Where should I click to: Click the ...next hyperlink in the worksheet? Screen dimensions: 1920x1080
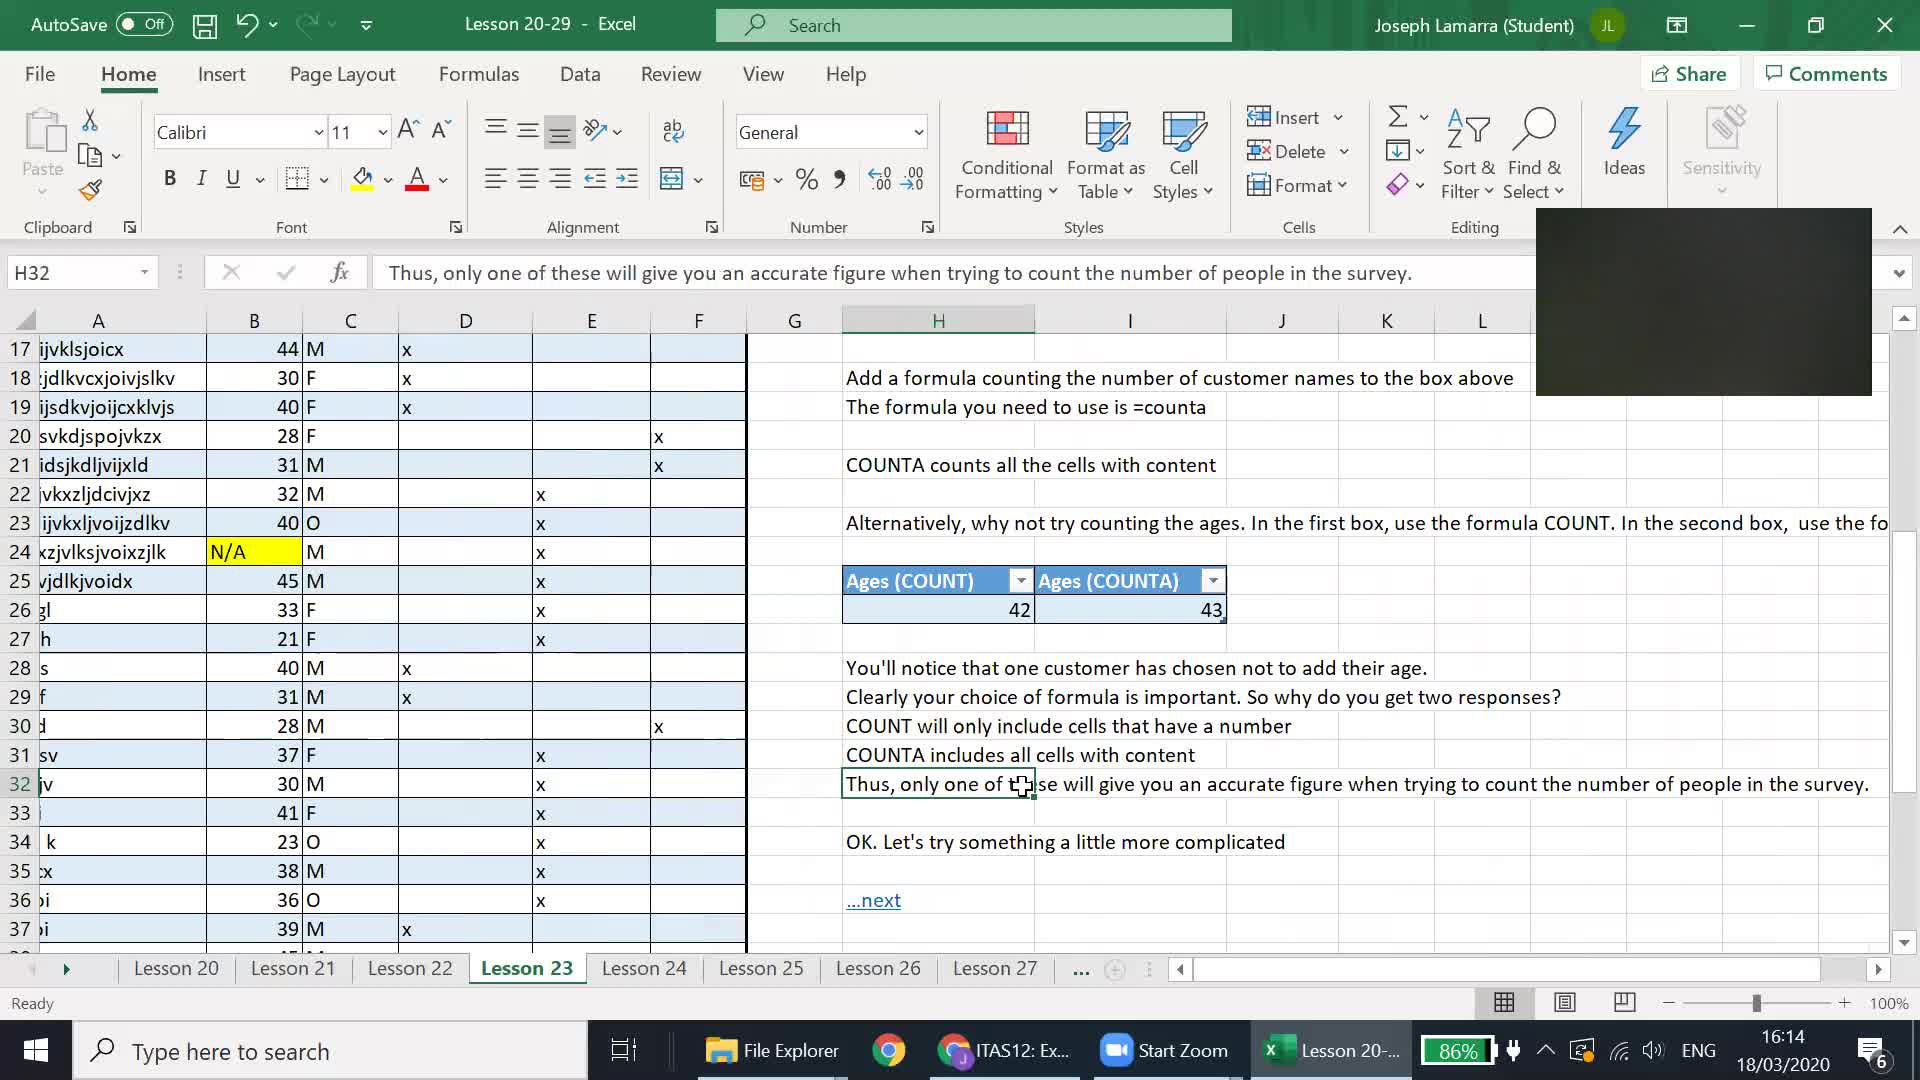point(872,900)
